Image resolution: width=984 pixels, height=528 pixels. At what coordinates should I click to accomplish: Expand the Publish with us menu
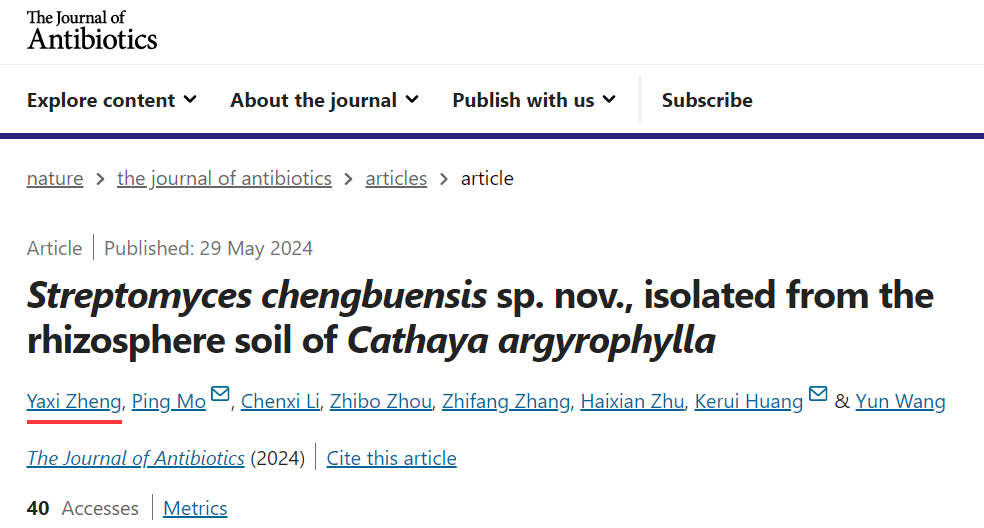[534, 100]
